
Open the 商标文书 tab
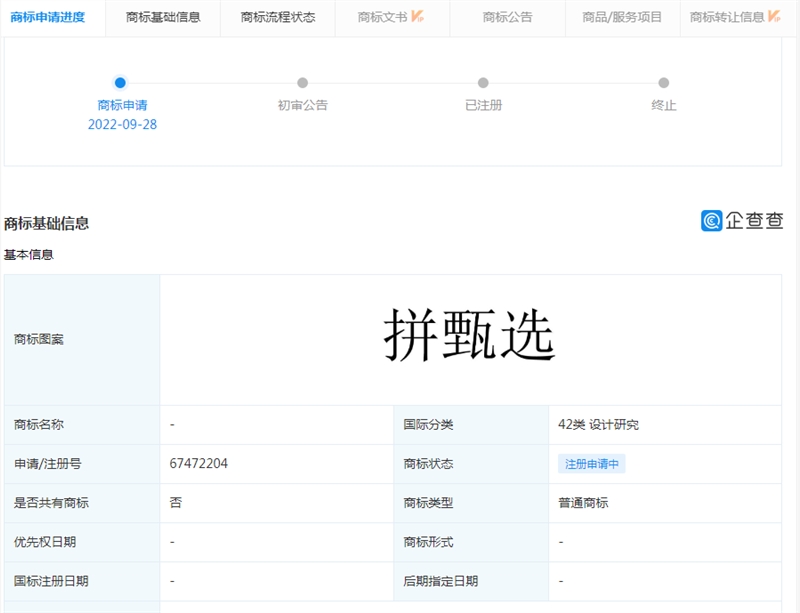383,17
